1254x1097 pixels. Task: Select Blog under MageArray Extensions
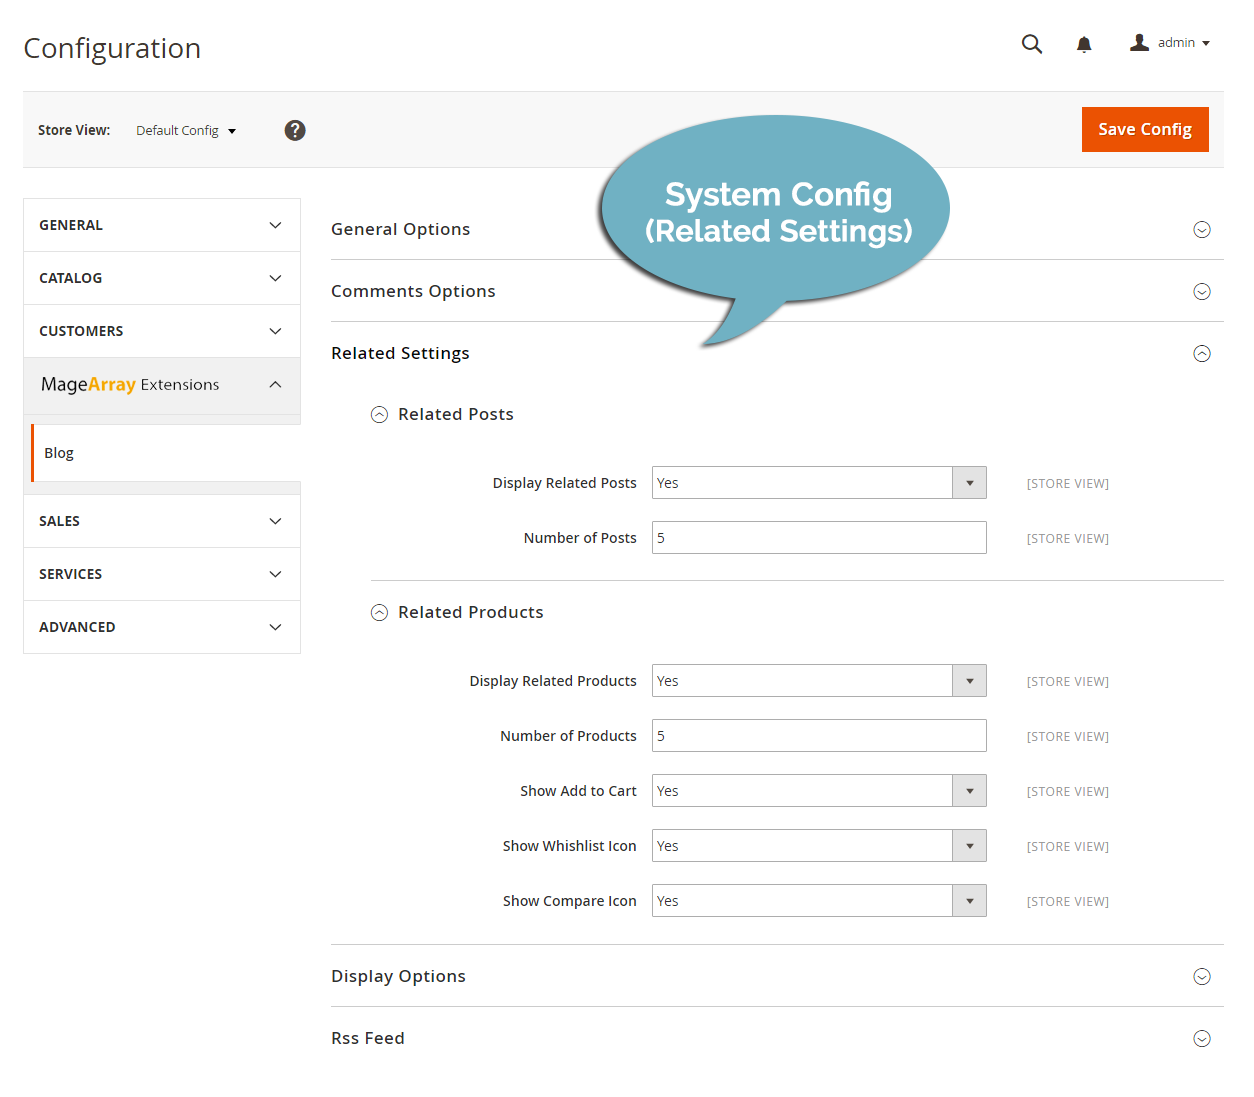click(59, 452)
